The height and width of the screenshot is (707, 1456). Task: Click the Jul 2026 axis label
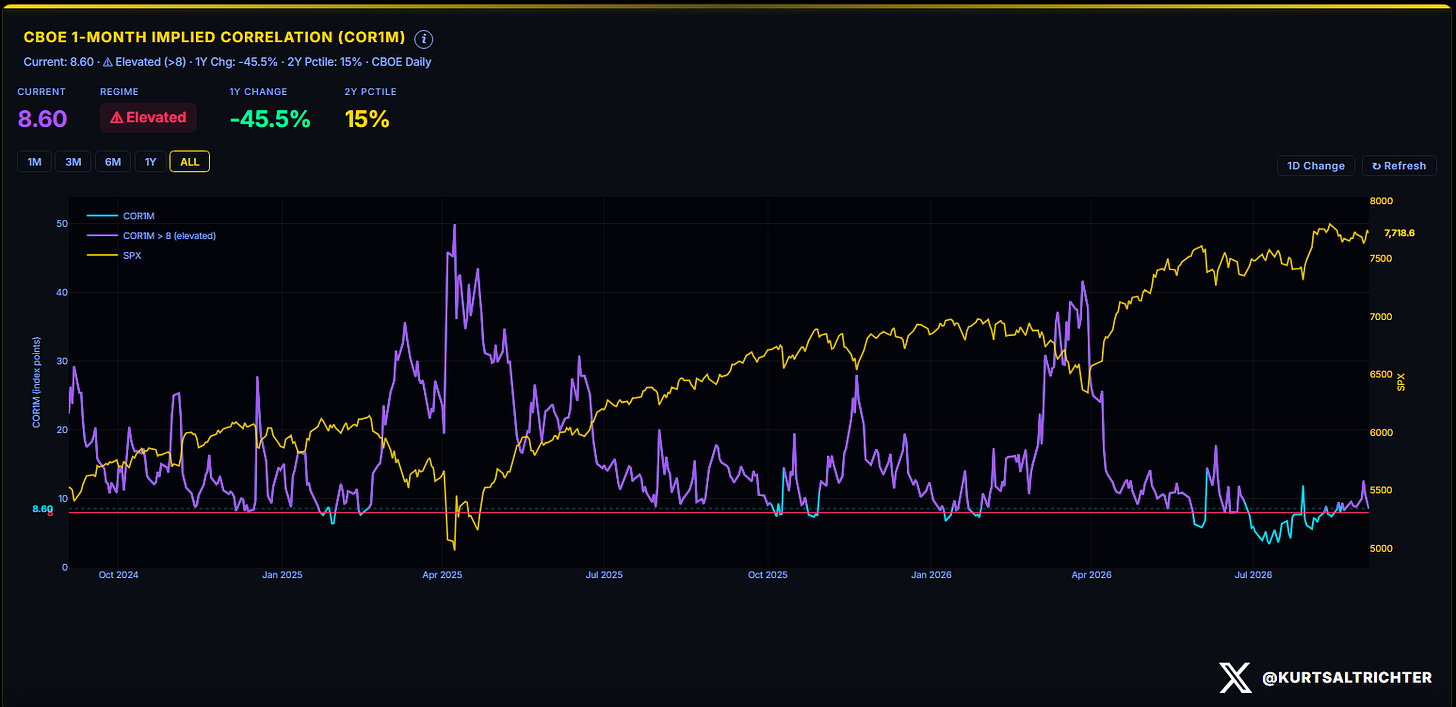(1253, 575)
